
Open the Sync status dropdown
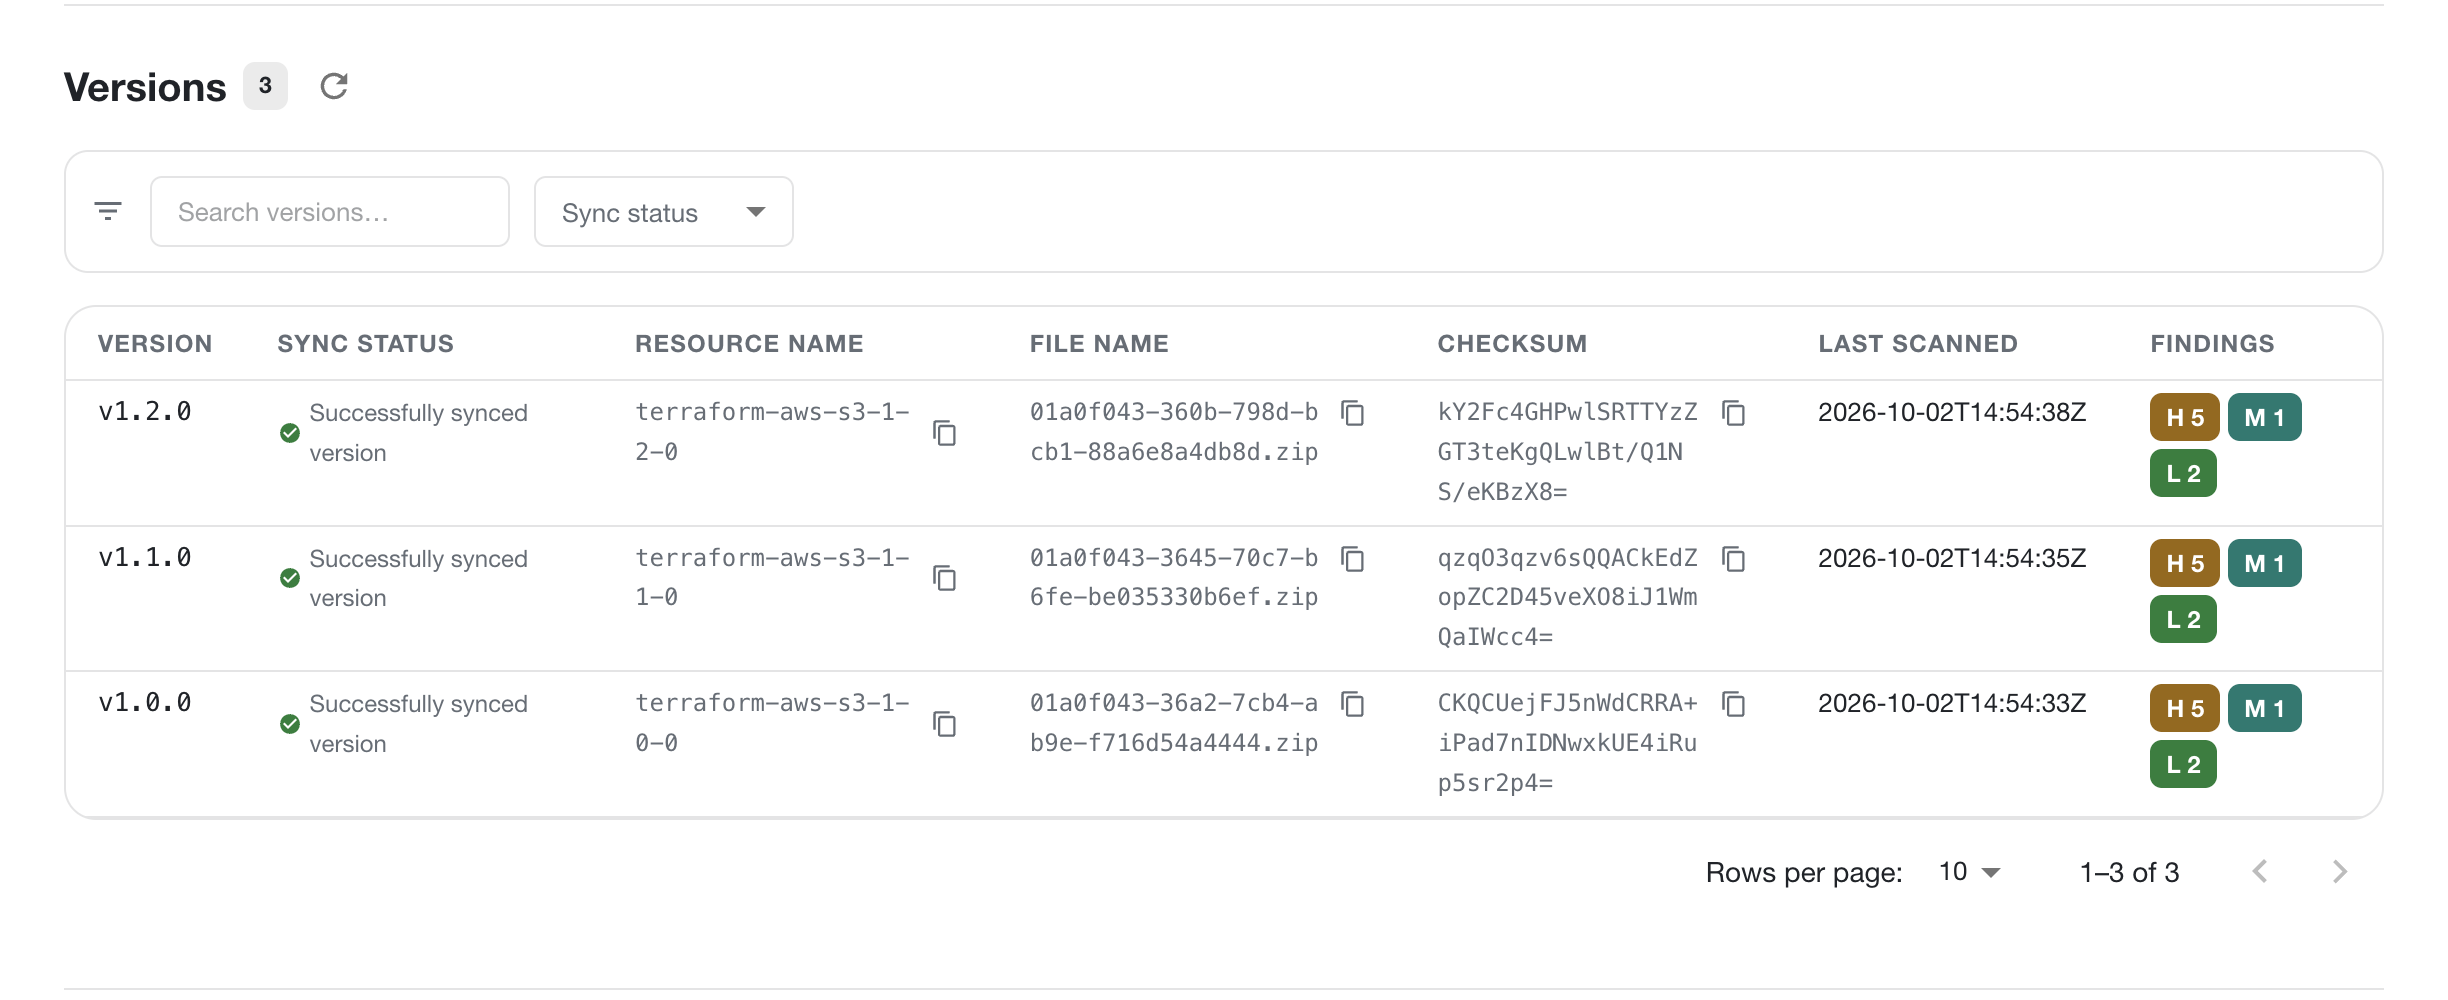664,212
